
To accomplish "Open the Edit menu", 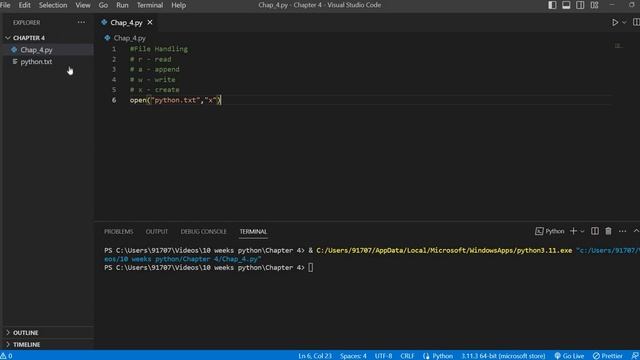I will click(x=24, y=5).
